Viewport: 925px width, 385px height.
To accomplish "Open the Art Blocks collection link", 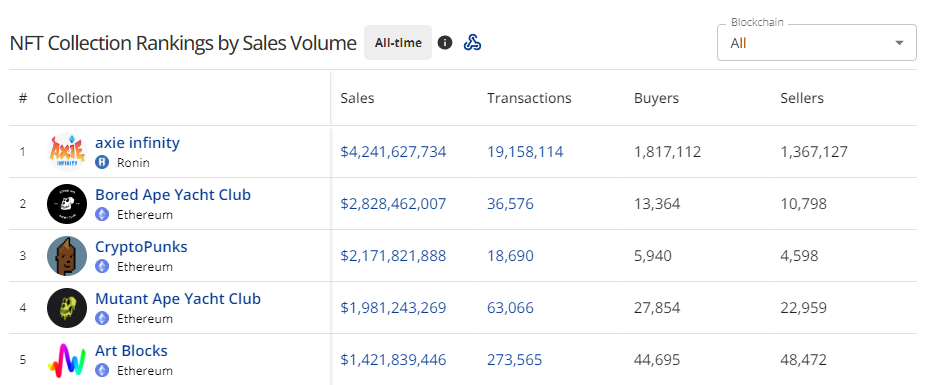I will coord(132,351).
